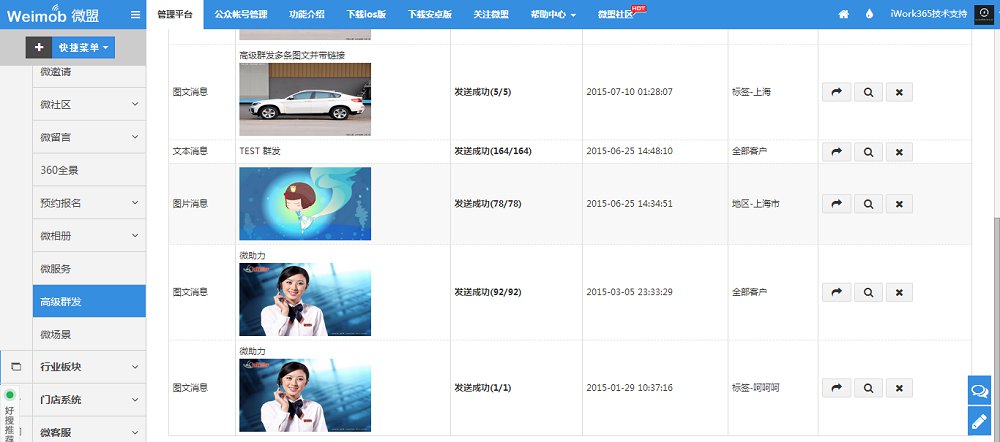Click the home icon in top bar
Viewport: 1000px width, 442px height.
click(843, 15)
